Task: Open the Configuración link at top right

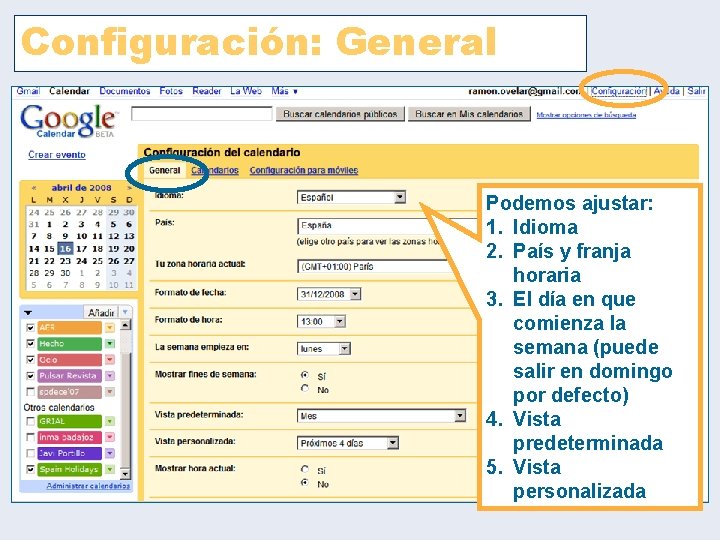Action: [x=619, y=91]
